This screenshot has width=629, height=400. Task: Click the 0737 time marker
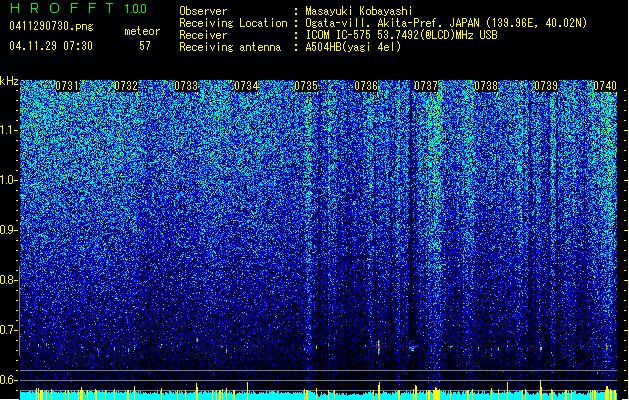pos(426,86)
